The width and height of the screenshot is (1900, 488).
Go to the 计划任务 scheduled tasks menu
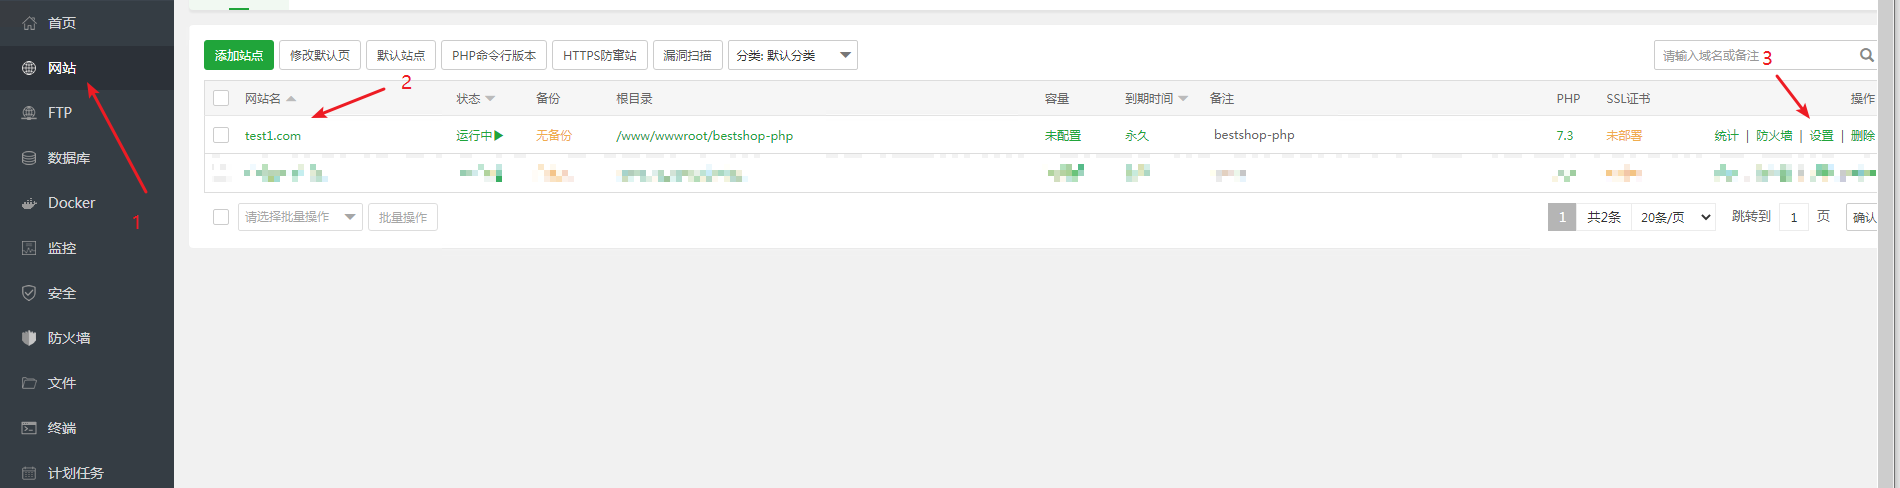pyautogui.click(x=75, y=473)
